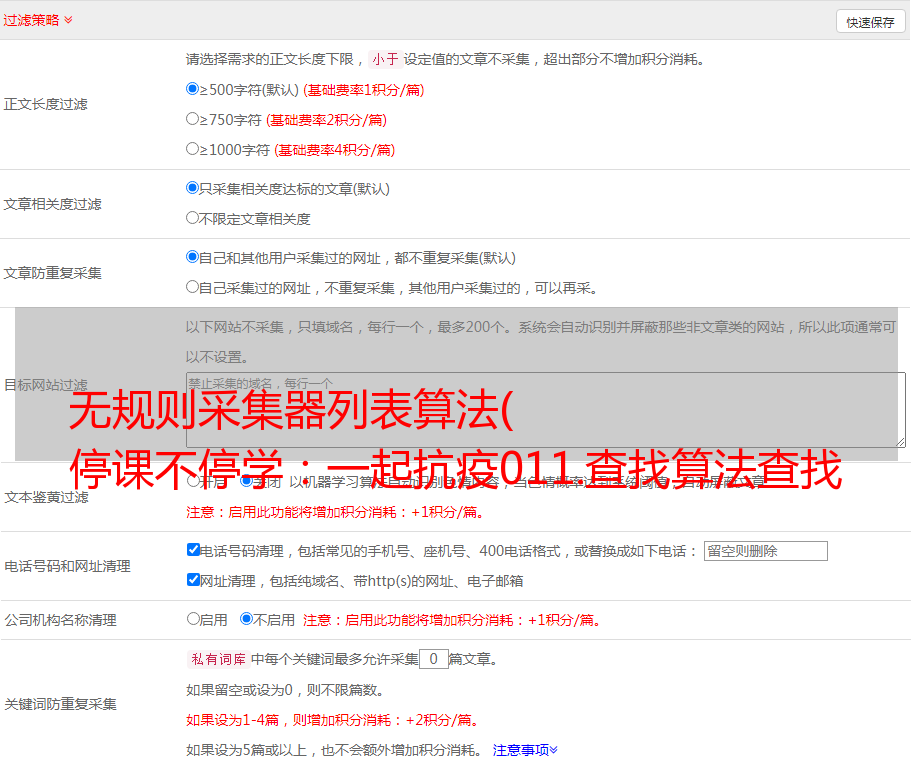Choose 只采集相关度达标的文章 radio option
Screen dimensions: 912x768
pos(193,188)
